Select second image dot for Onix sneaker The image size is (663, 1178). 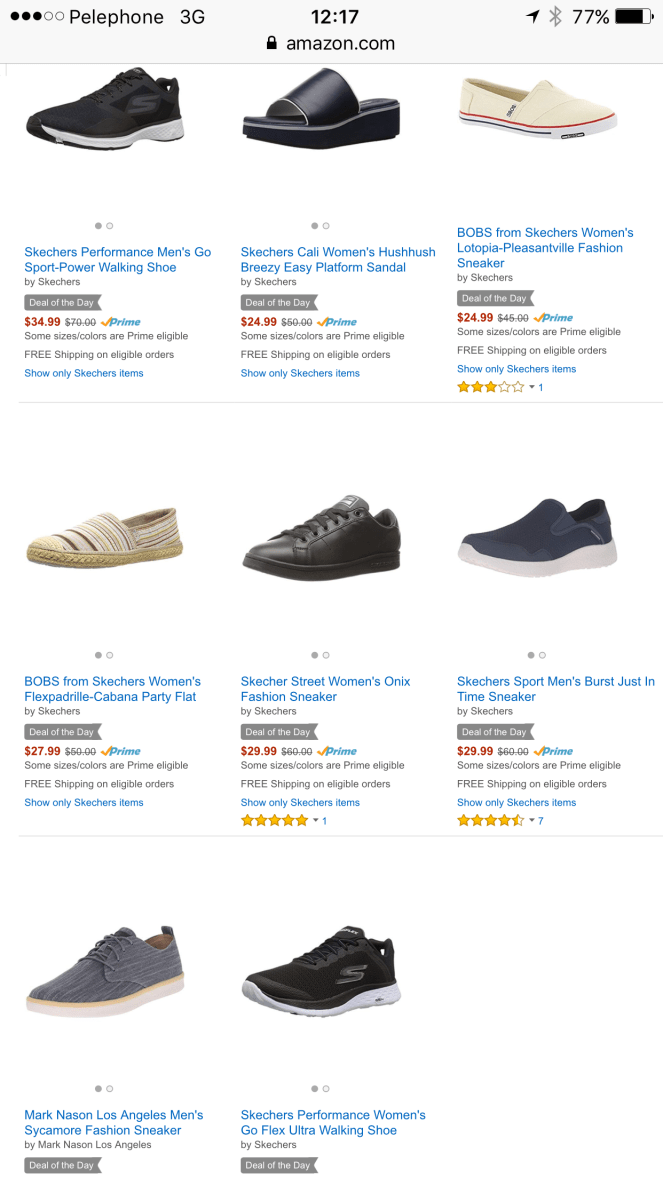[x=326, y=655]
